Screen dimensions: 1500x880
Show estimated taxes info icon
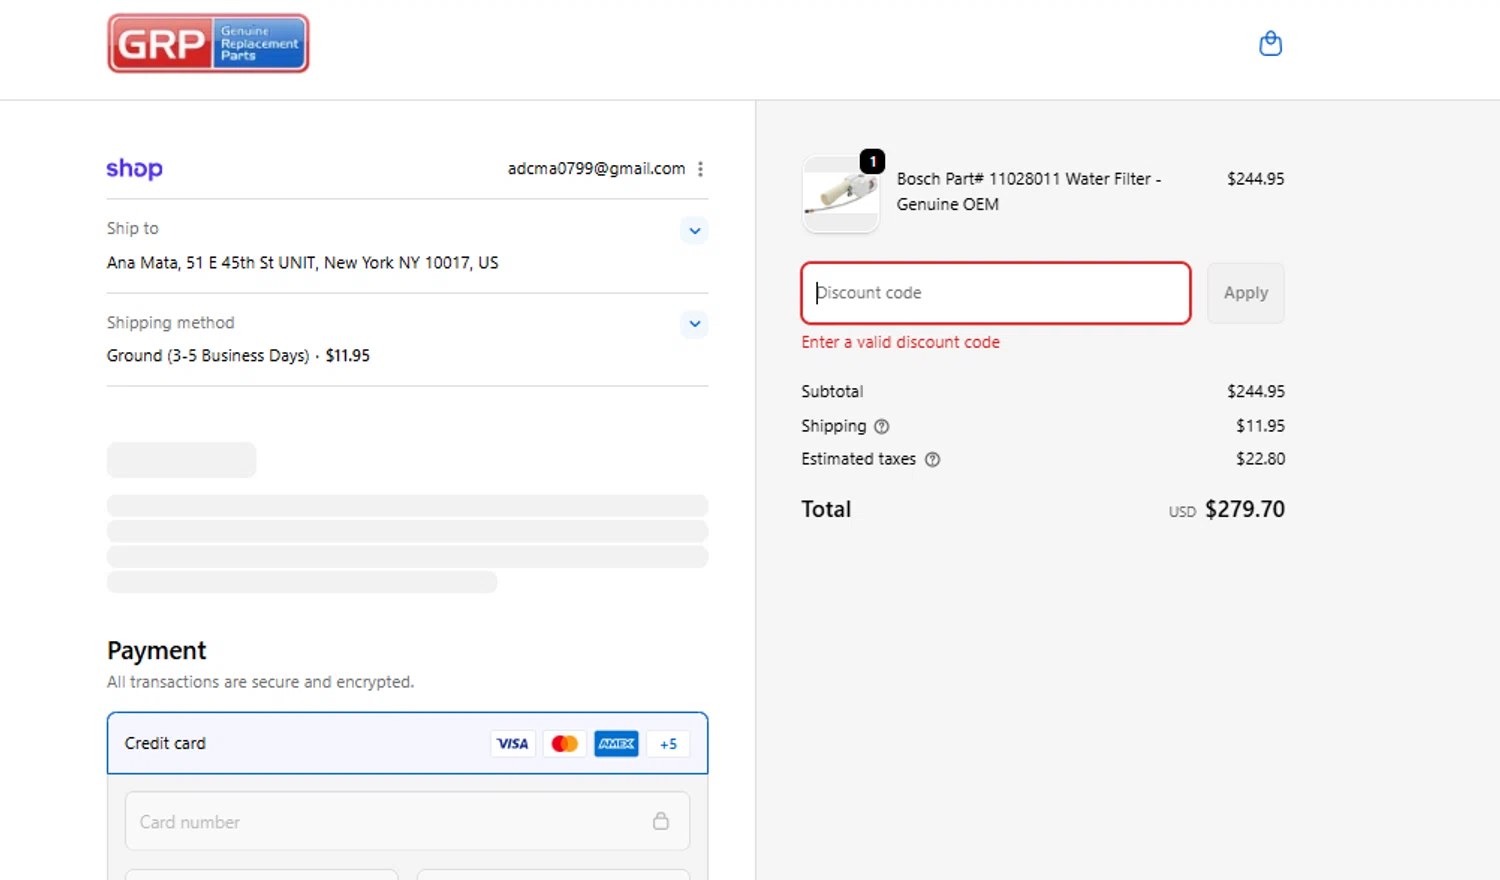pos(932,460)
